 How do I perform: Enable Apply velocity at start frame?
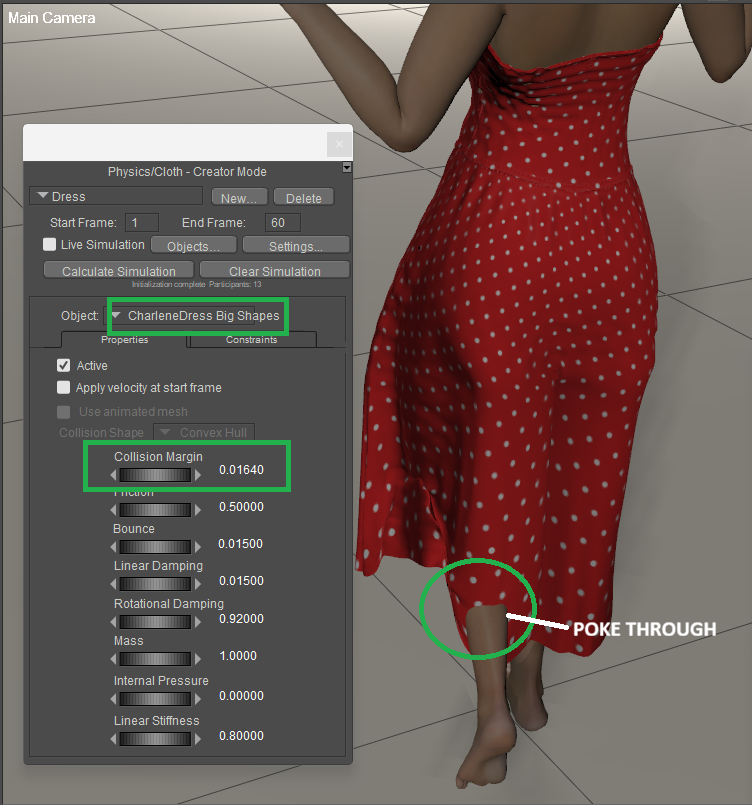(64, 388)
